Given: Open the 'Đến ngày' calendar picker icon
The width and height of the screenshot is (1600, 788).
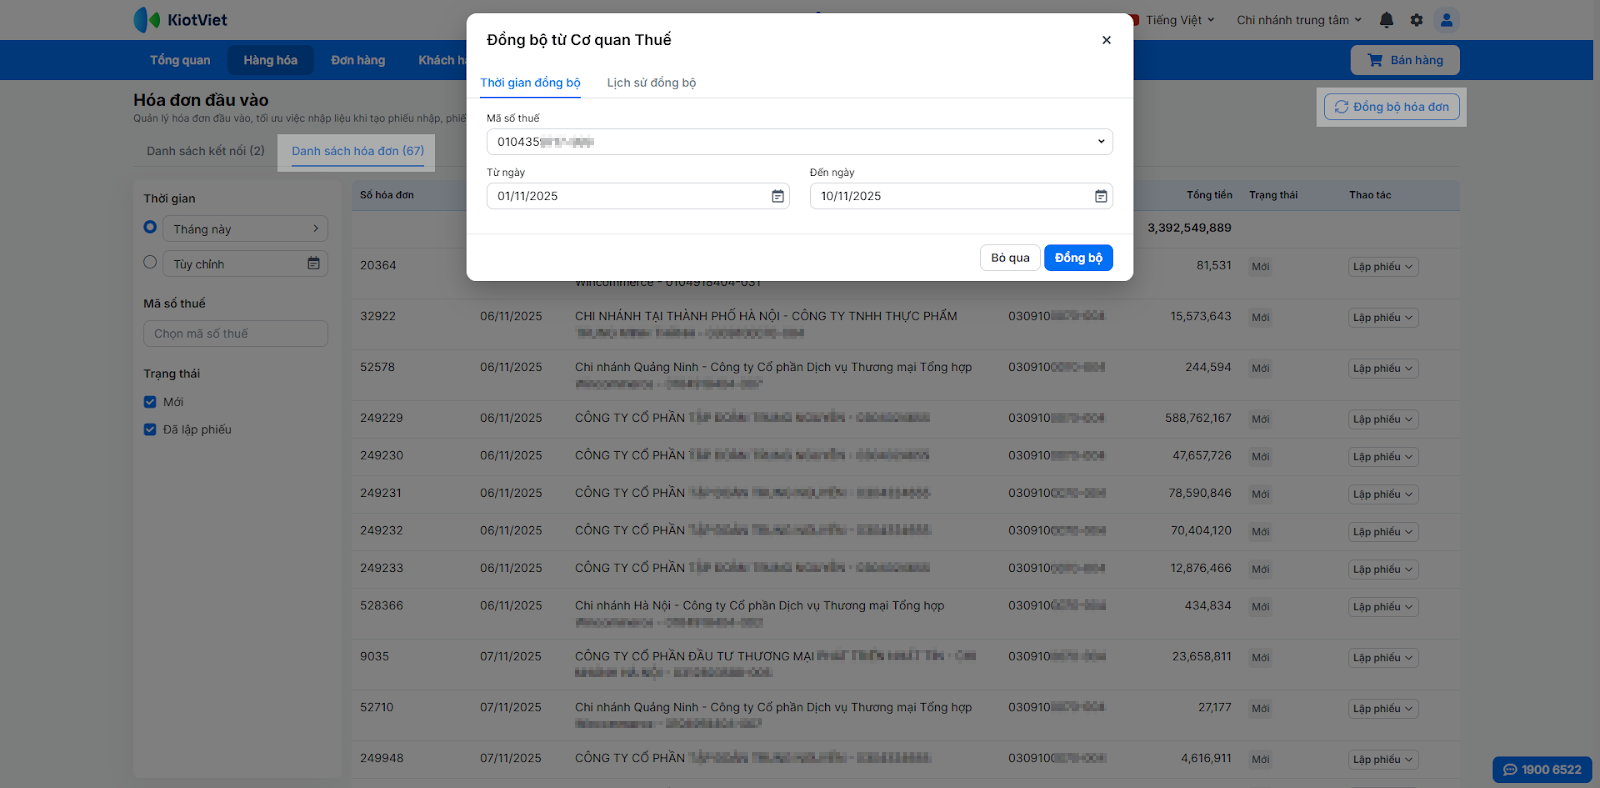Looking at the screenshot, I should 1100,196.
